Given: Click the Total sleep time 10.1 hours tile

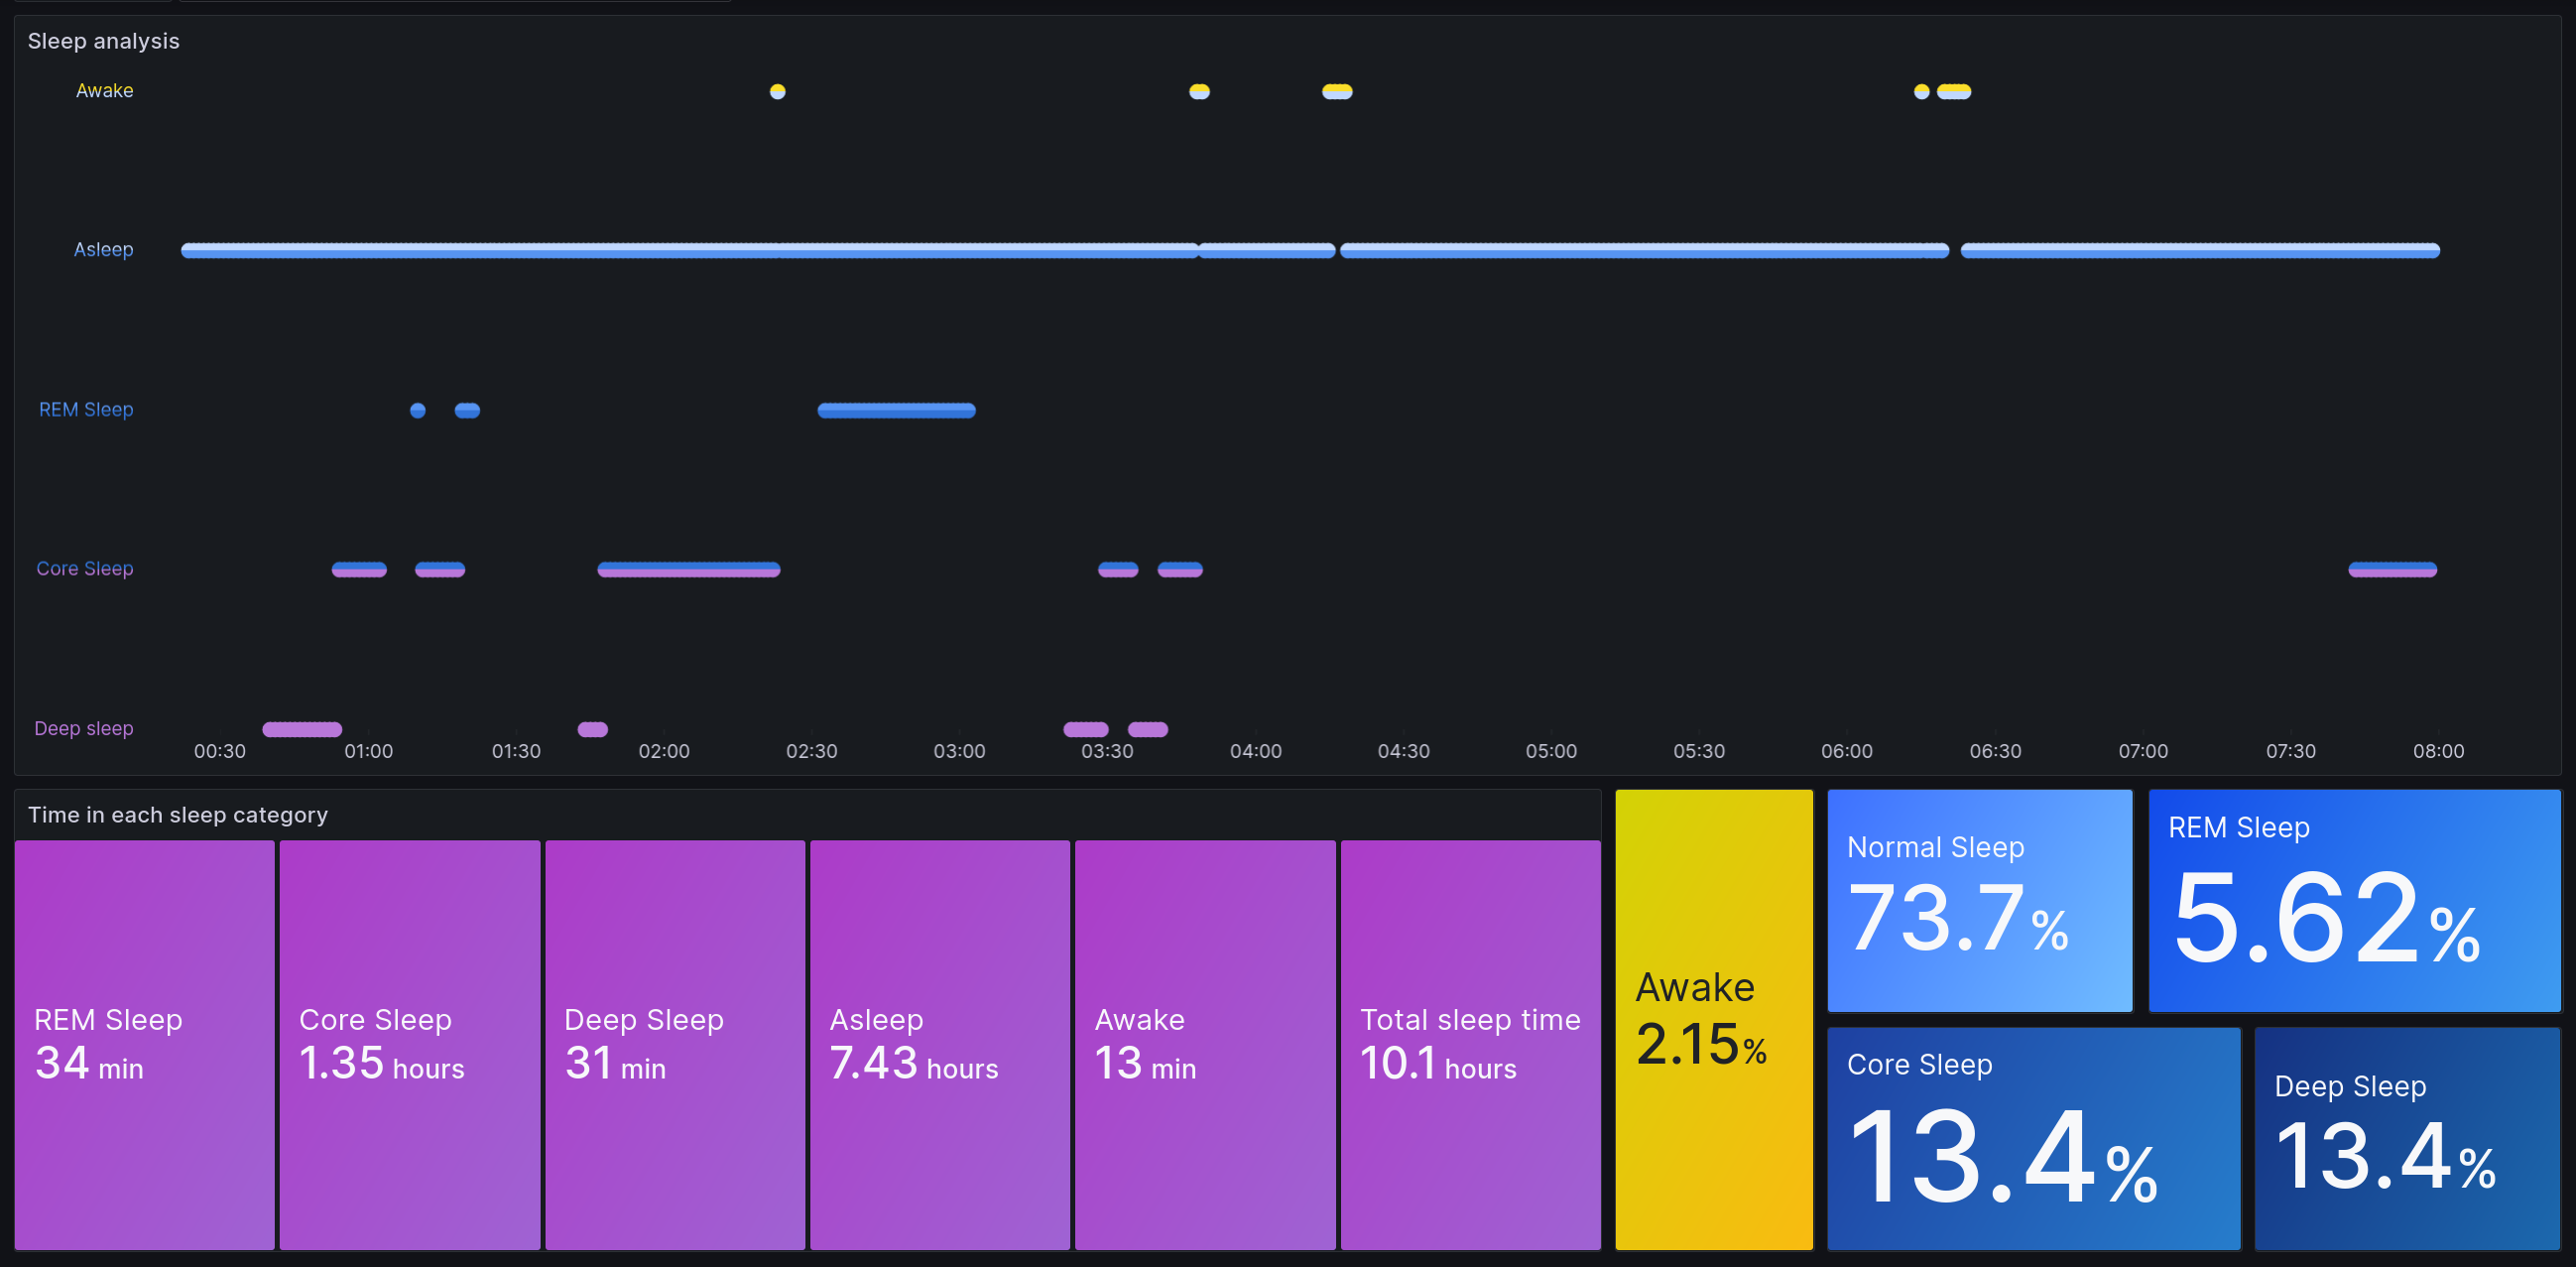Looking at the screenshot, I should (x=1470, y=1044).
